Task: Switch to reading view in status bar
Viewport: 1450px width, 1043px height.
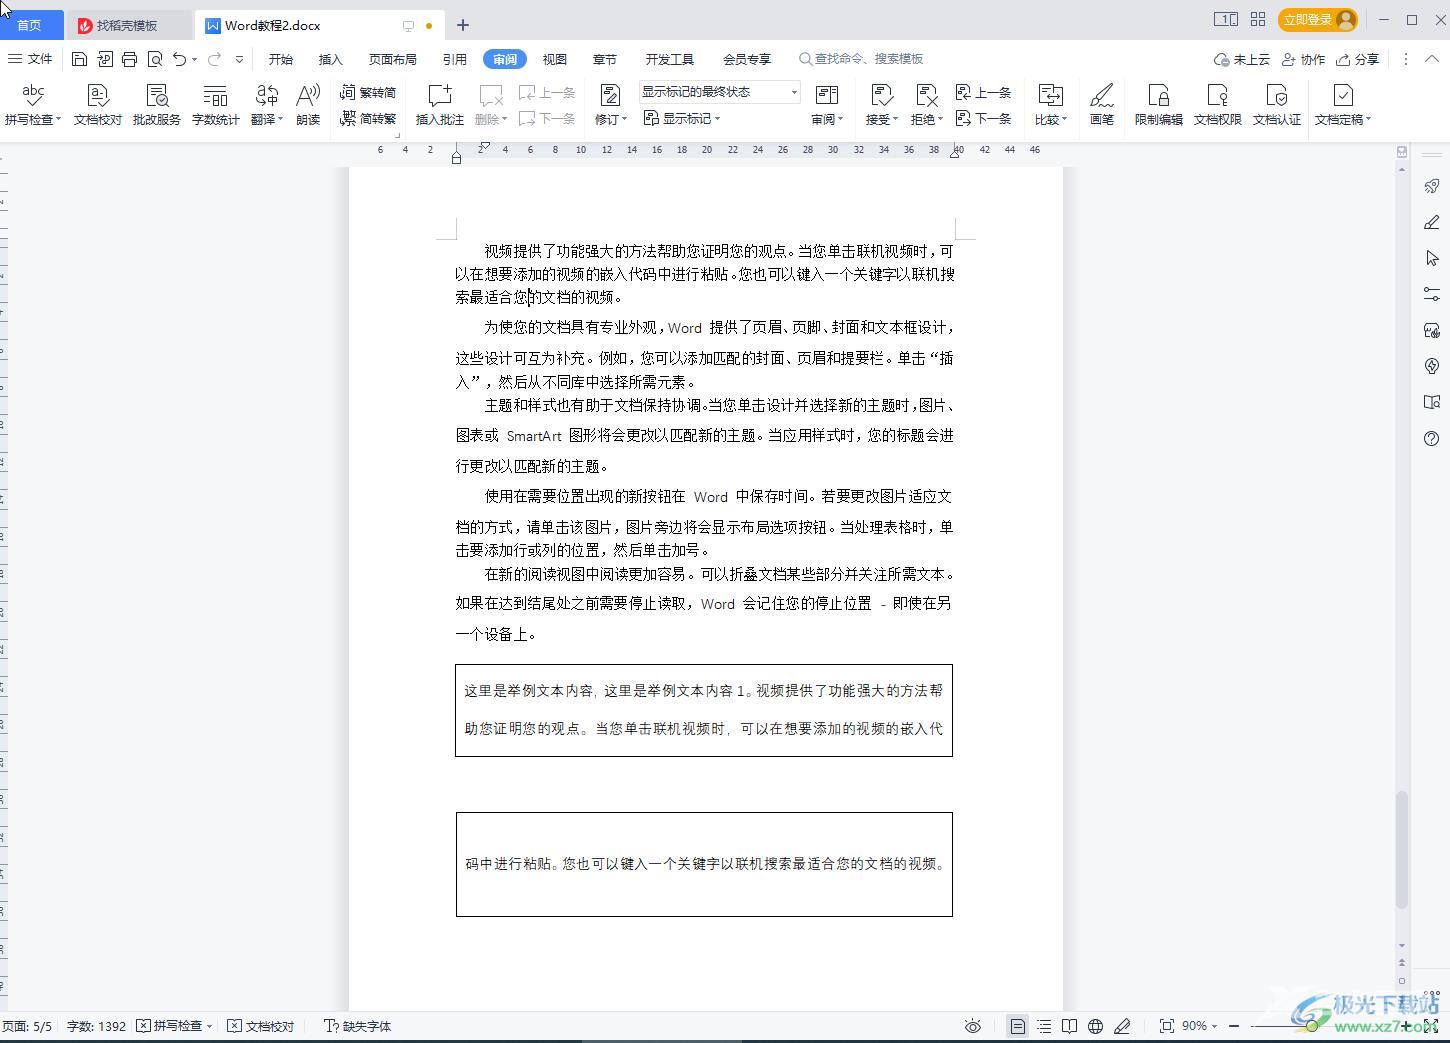Action: tap(1070, 1026)
